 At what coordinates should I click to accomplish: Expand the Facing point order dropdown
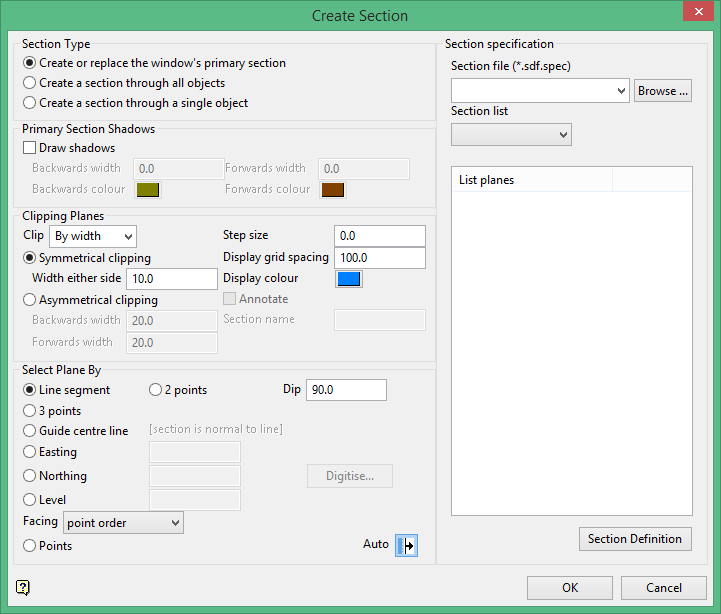pyautogui.click(x=123, y=523)
